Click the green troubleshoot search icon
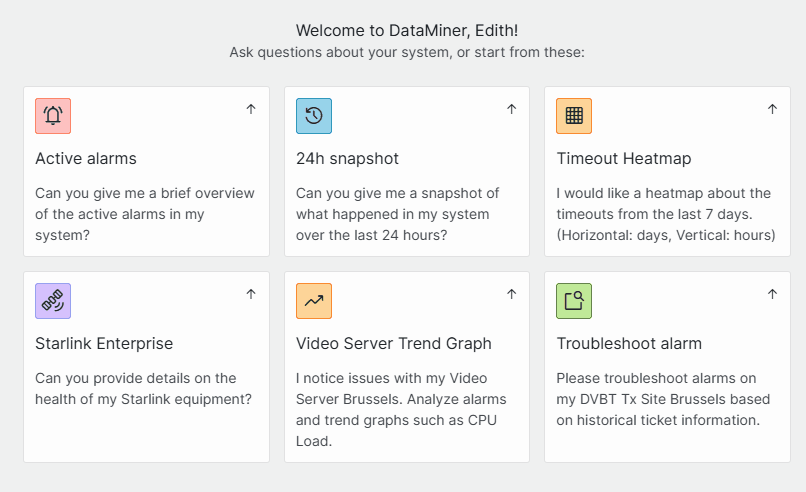Image resolution: width=806 pixels, height=492 pixels. (x=574, y=301)
